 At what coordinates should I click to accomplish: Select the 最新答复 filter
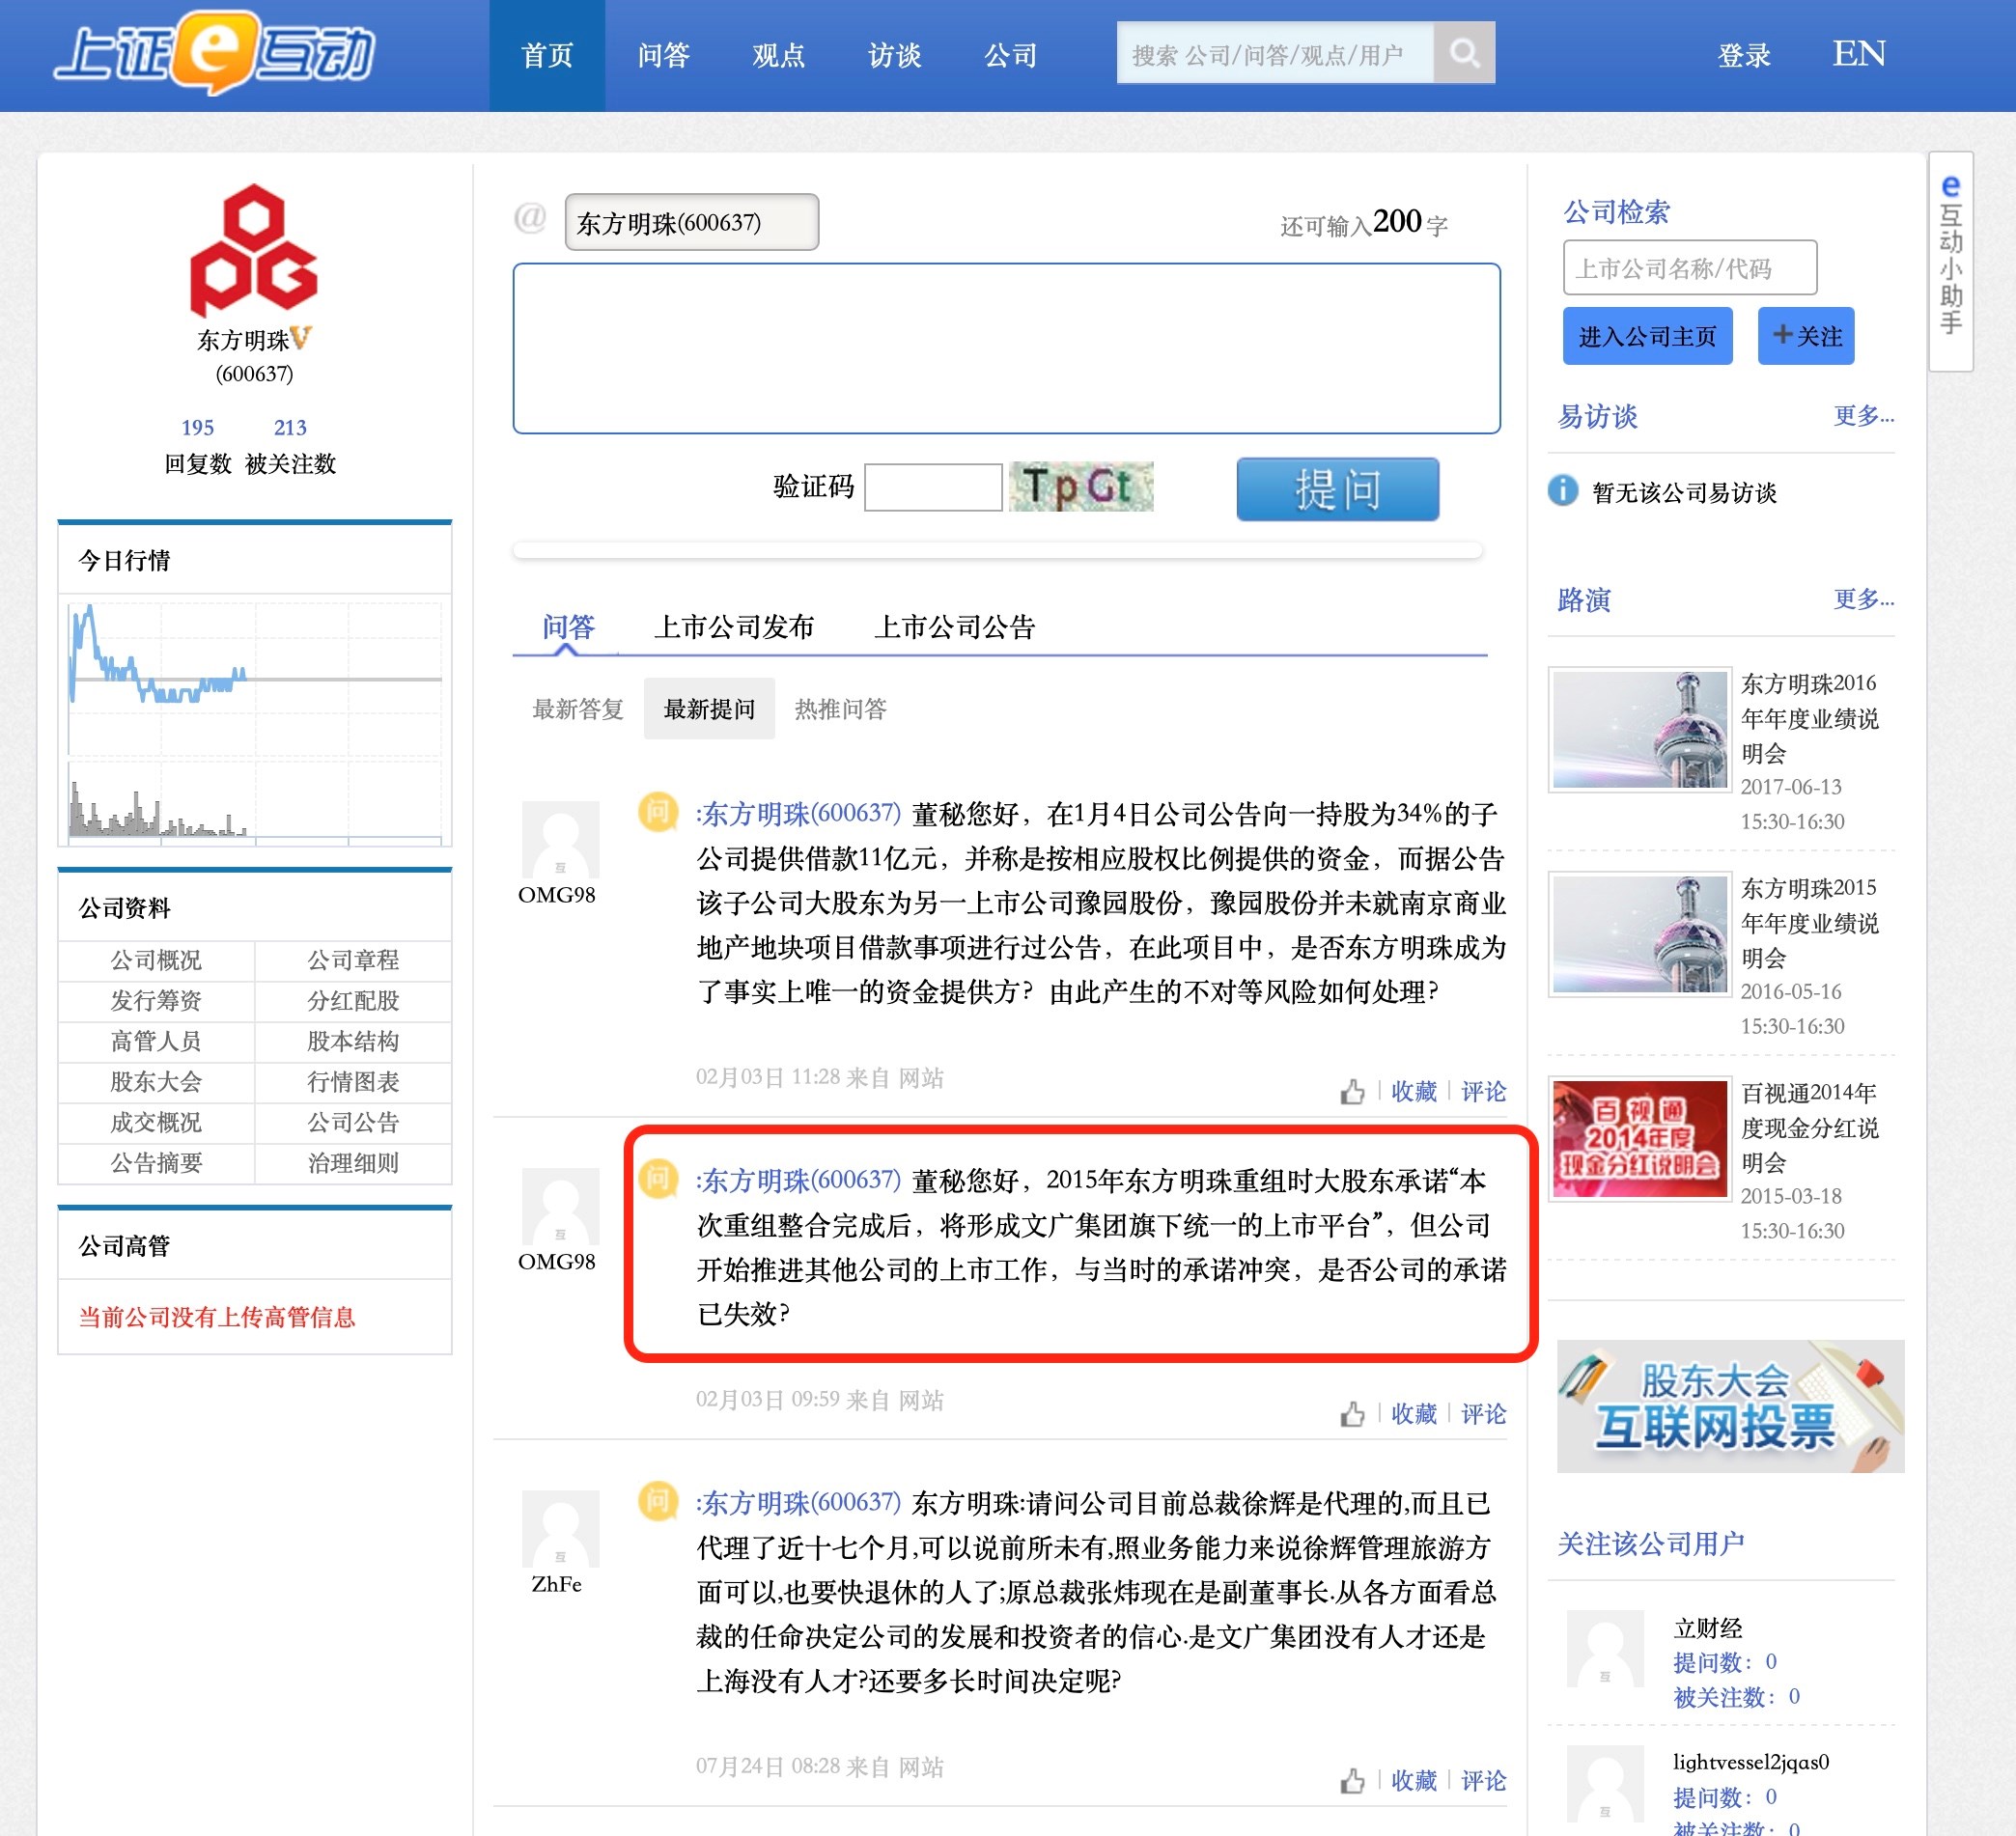(577, 709)
